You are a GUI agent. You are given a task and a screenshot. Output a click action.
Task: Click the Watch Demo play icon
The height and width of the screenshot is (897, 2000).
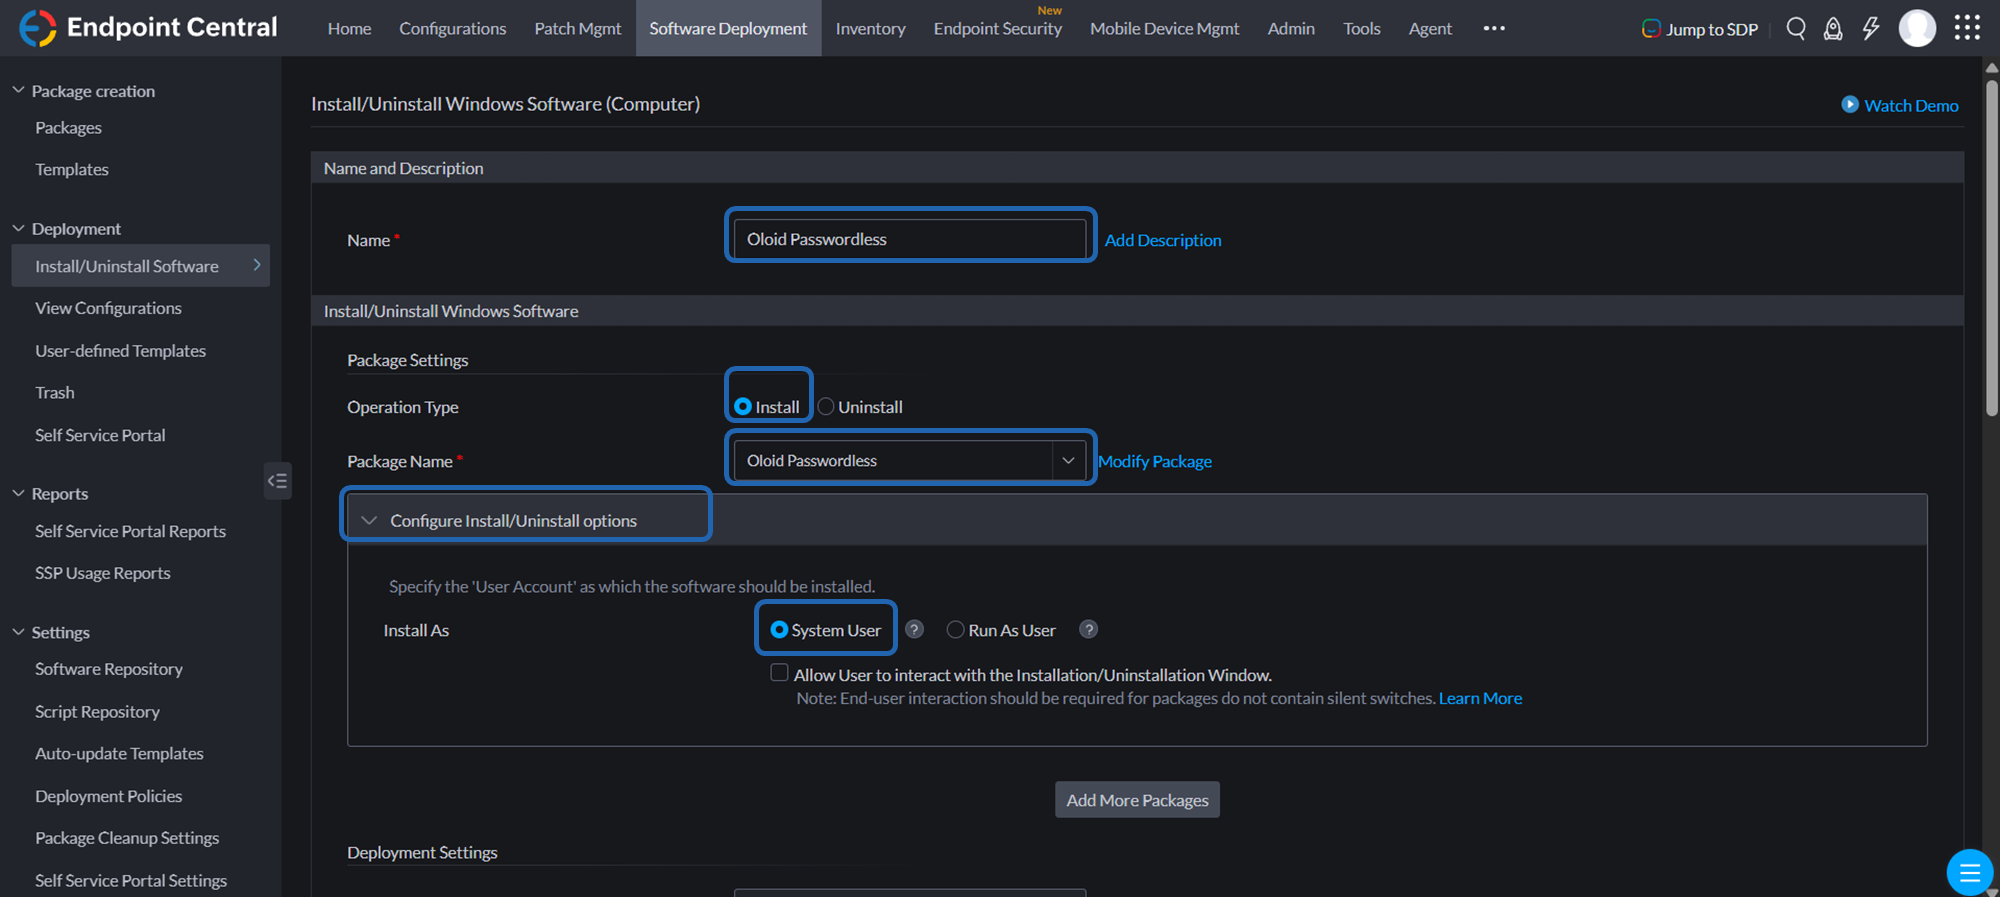pyautogui.click(x=1850, y=104)
